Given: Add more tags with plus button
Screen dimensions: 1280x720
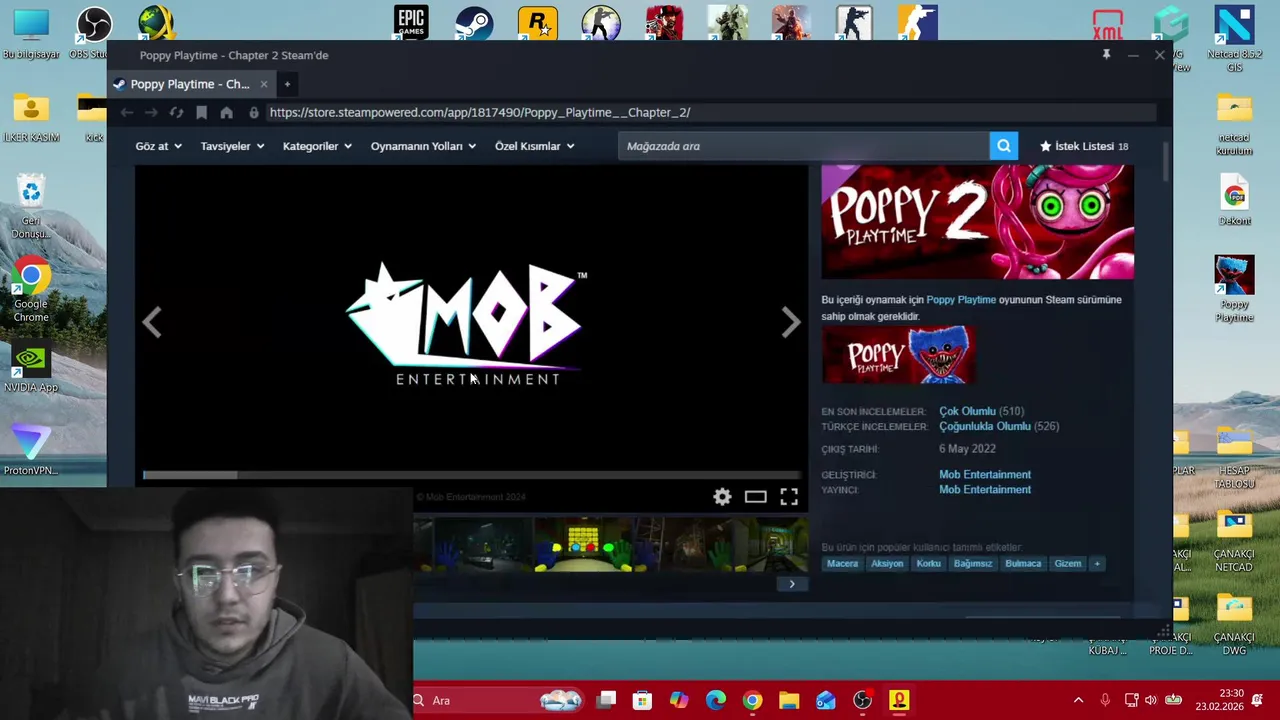Looking at the screenshot, I should pyautogui.click(x=1096, y=564).
